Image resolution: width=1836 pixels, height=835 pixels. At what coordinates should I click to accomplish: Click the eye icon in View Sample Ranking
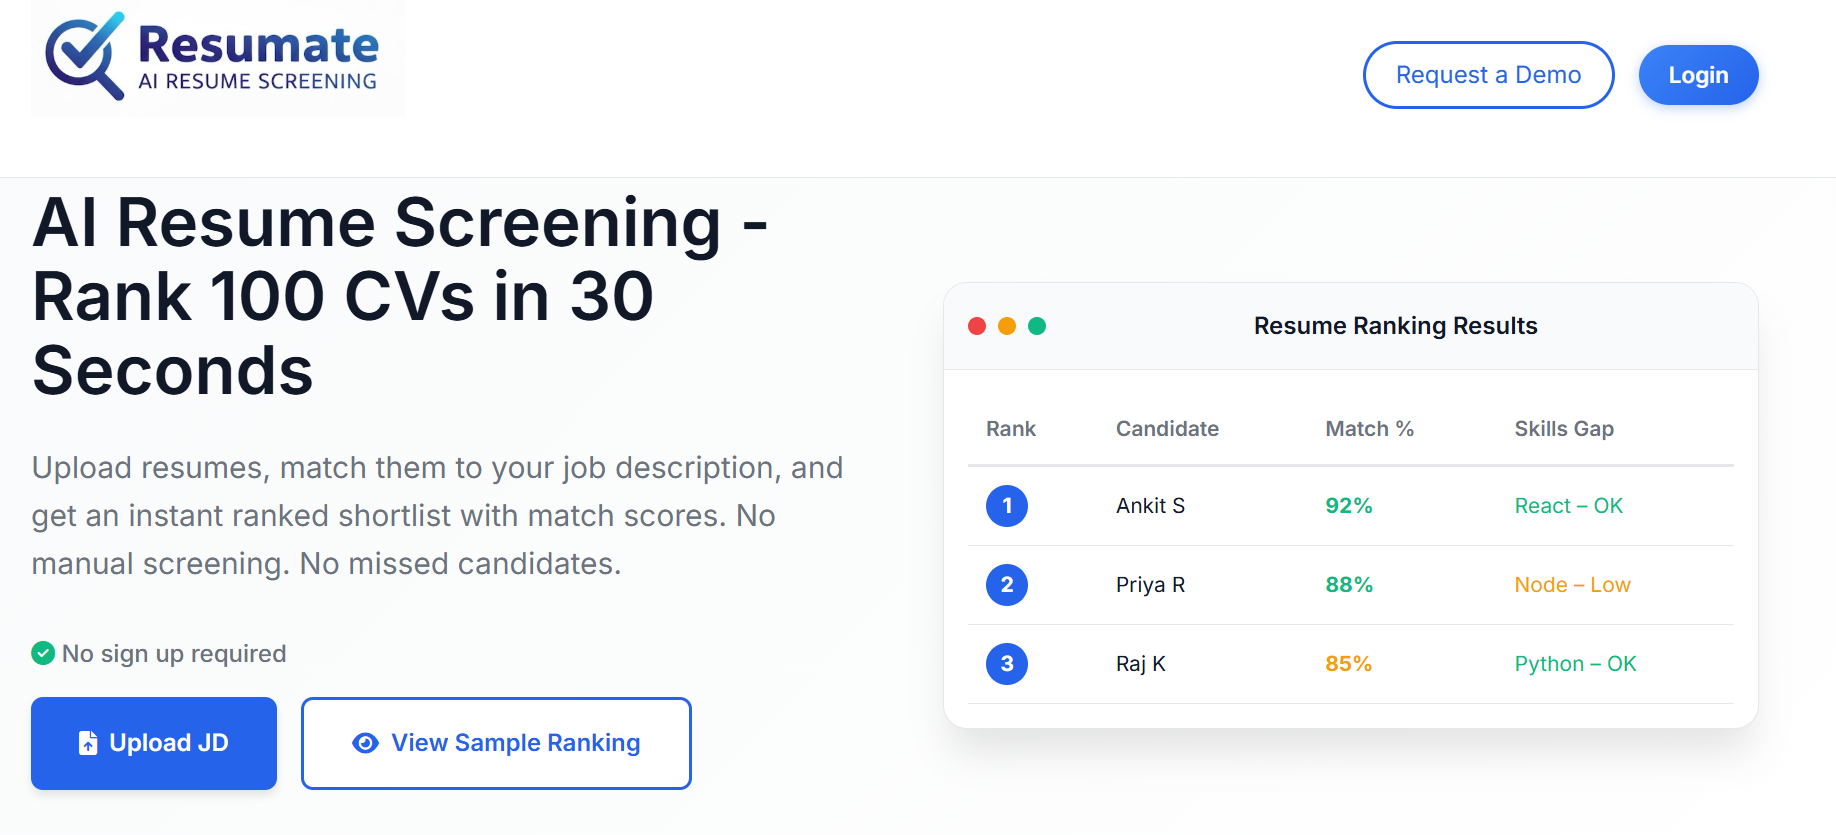366,743
